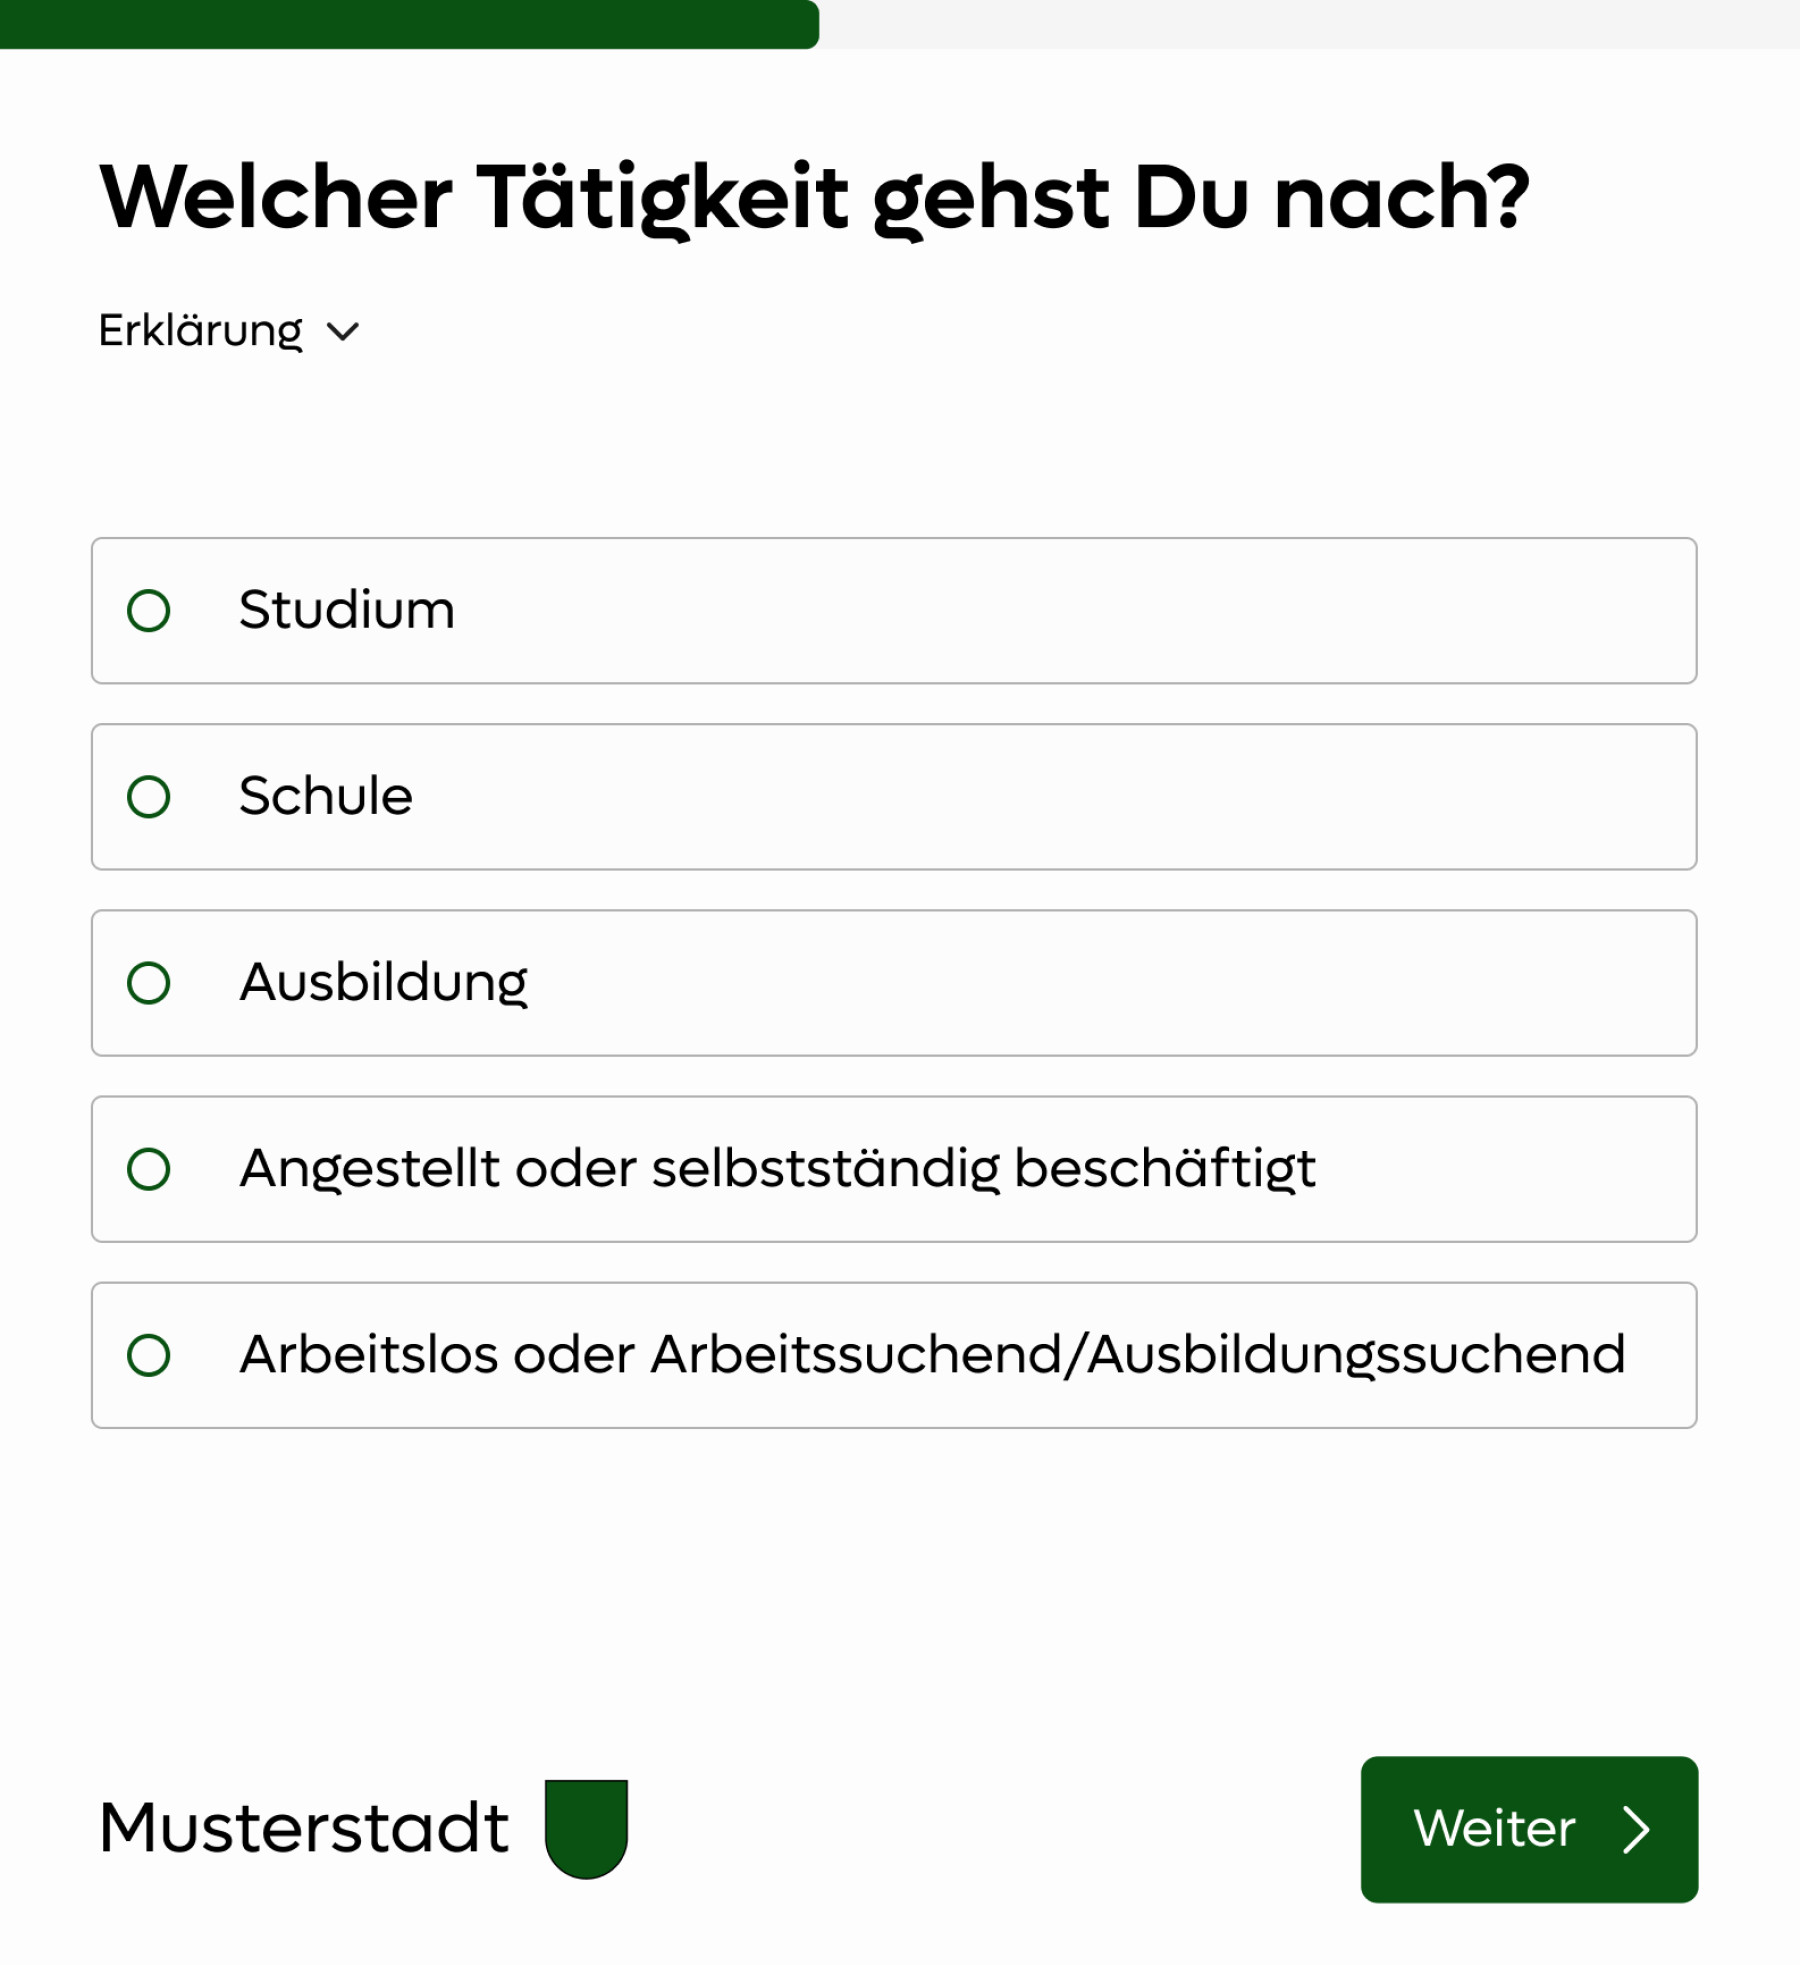This screenshot has width=1800, height=1965.
Task: Click the Weiter button
Action: (1529, 1828)
